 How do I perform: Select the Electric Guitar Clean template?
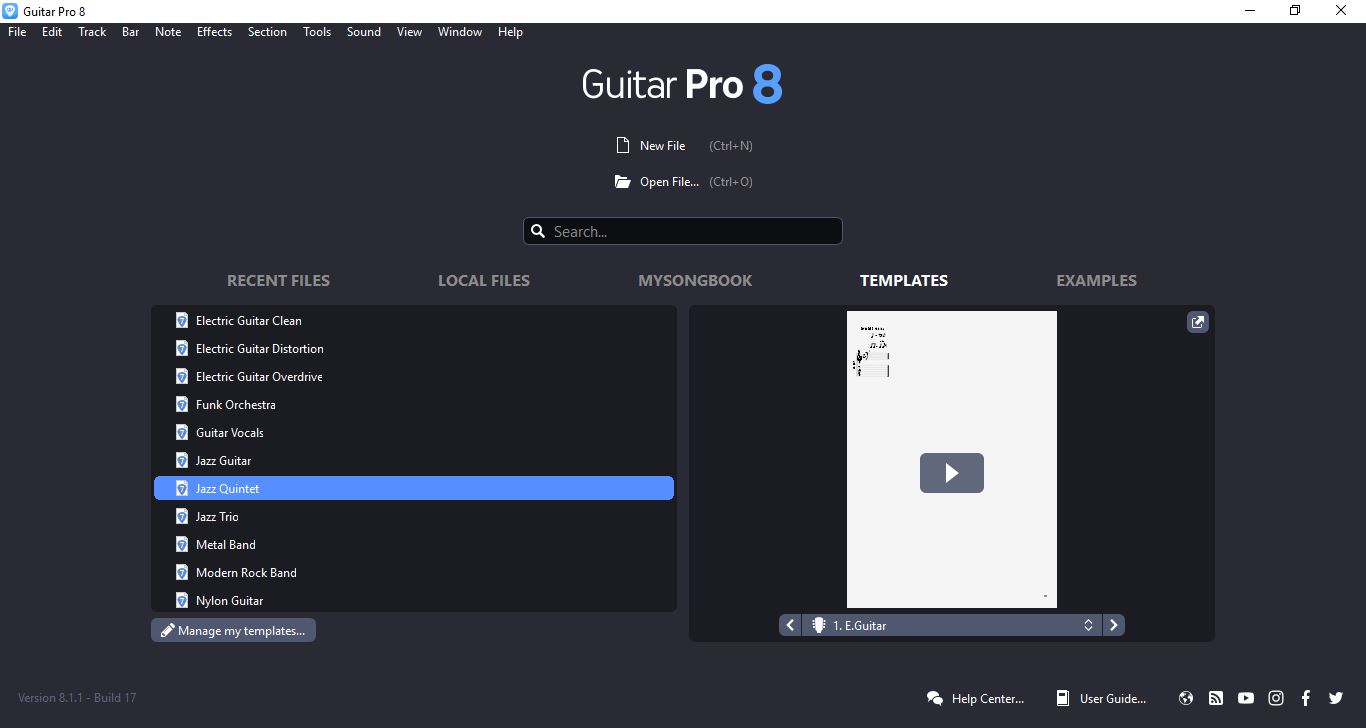click(414, 321)
